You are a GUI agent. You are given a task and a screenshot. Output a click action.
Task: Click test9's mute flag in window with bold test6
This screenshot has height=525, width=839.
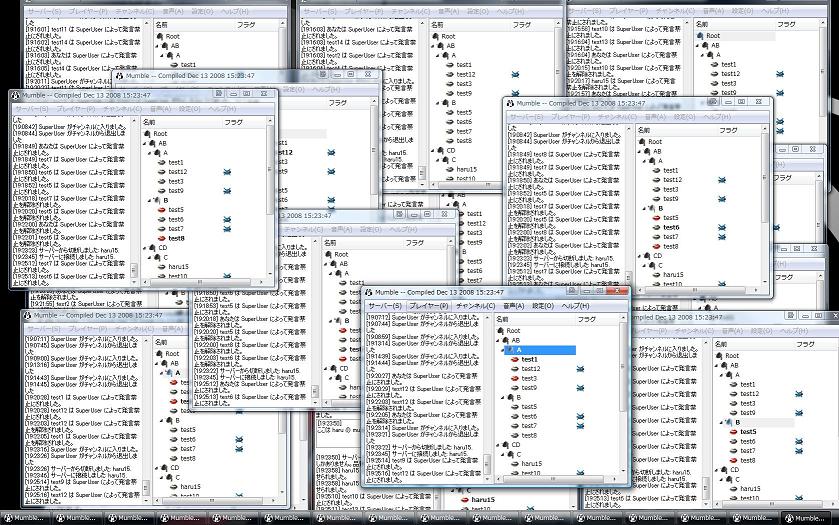point(722,199)
